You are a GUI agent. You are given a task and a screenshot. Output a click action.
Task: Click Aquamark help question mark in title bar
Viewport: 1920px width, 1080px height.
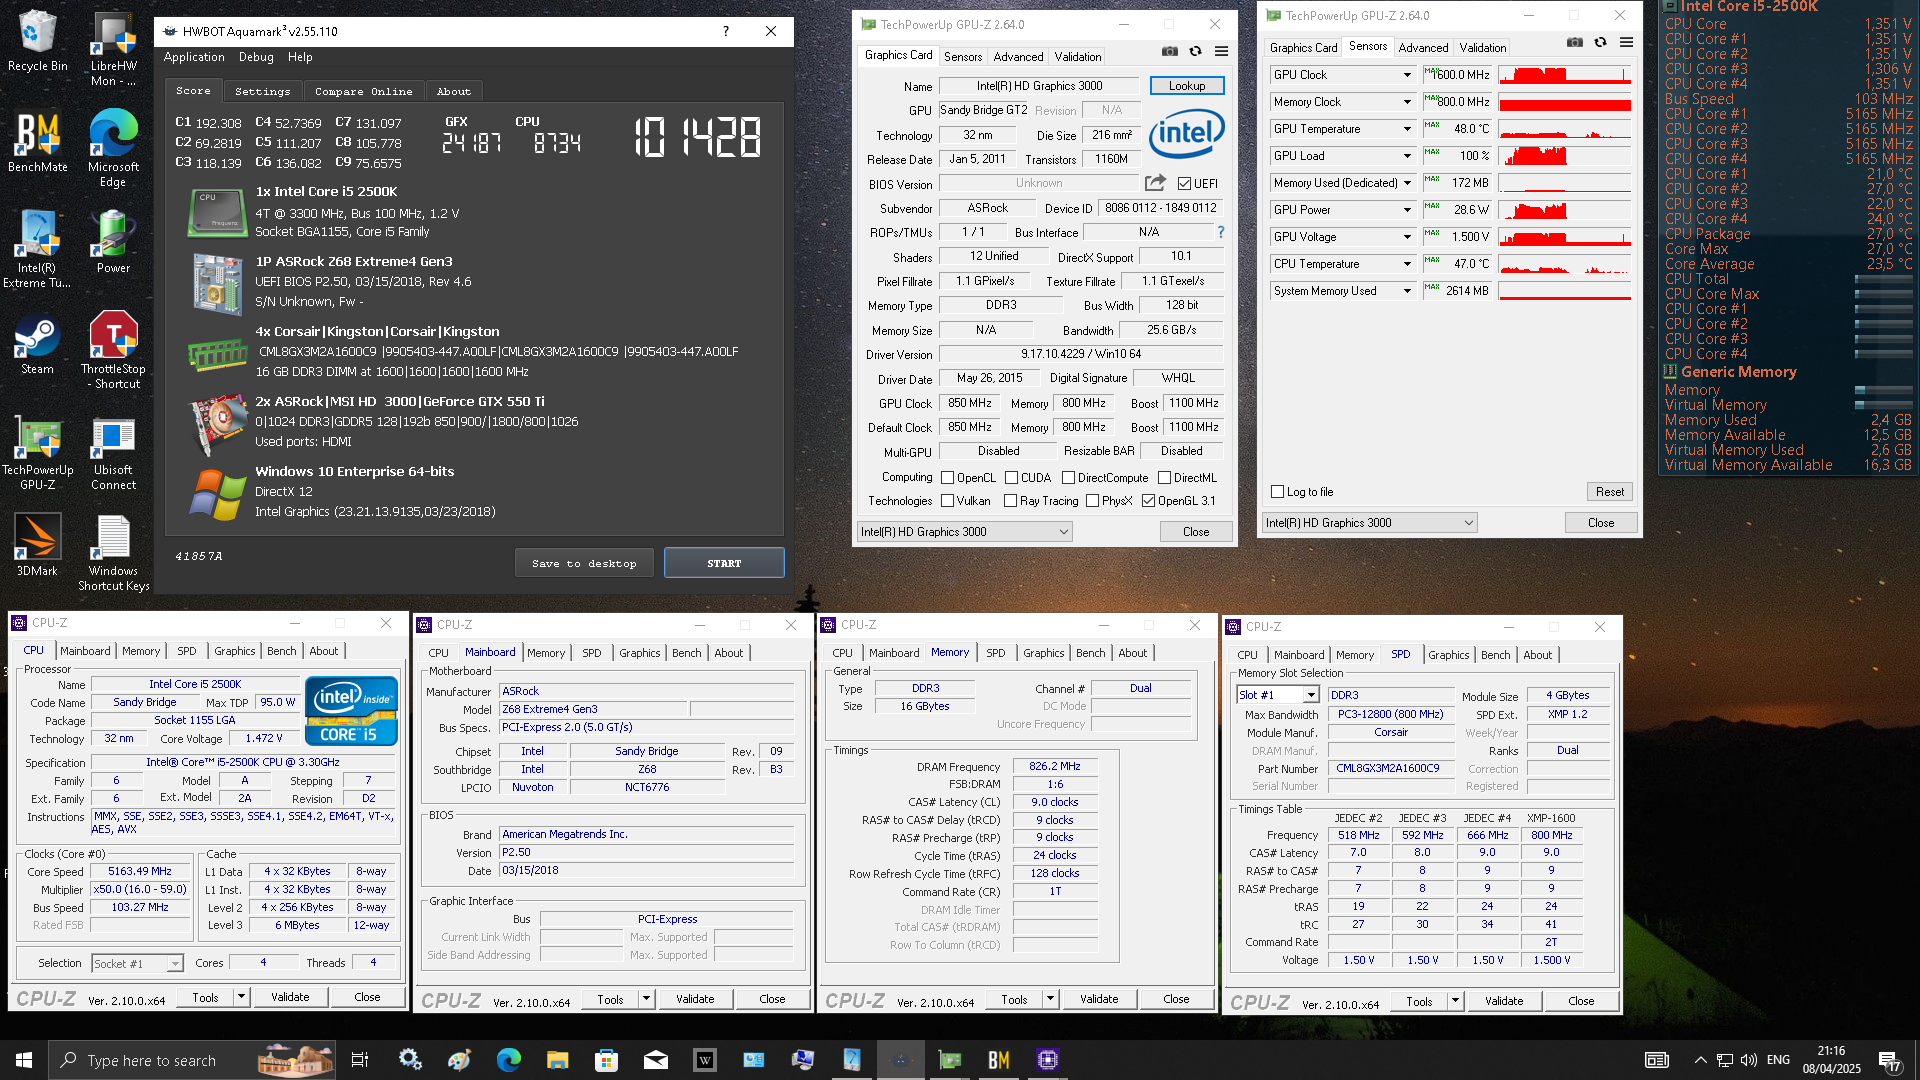(726, 31)
